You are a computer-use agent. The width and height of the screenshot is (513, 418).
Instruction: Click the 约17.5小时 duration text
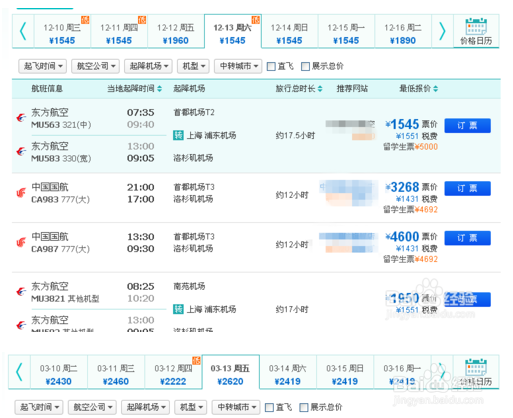[295, 135]
